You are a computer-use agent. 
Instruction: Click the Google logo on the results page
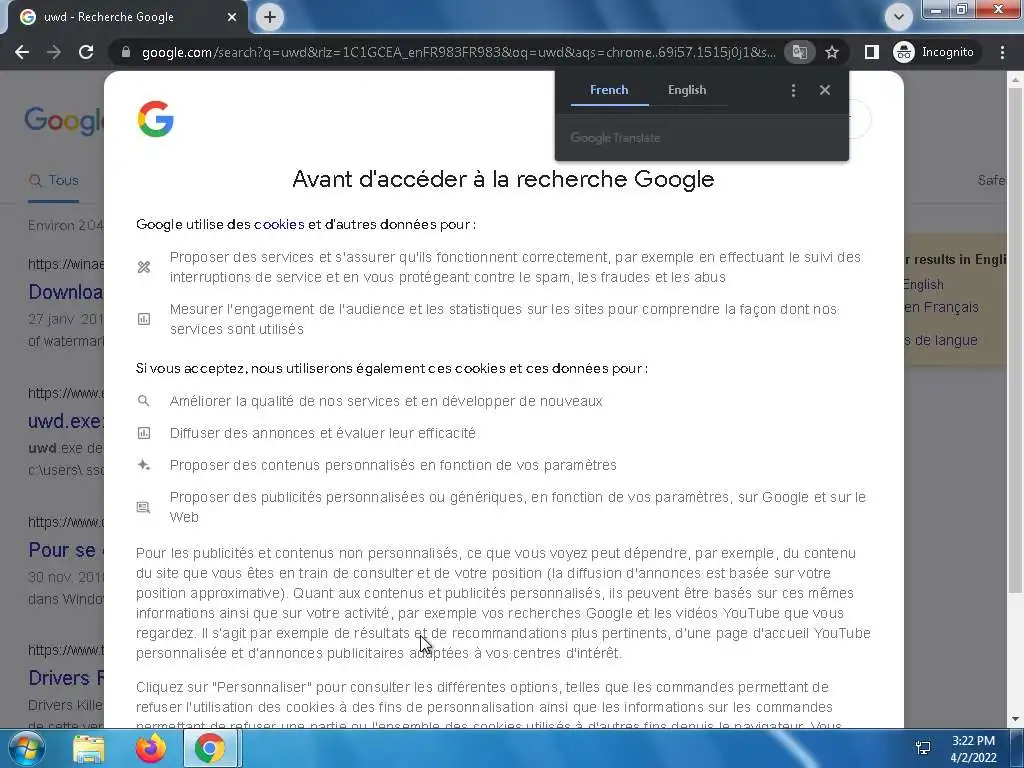pos(64,121)
